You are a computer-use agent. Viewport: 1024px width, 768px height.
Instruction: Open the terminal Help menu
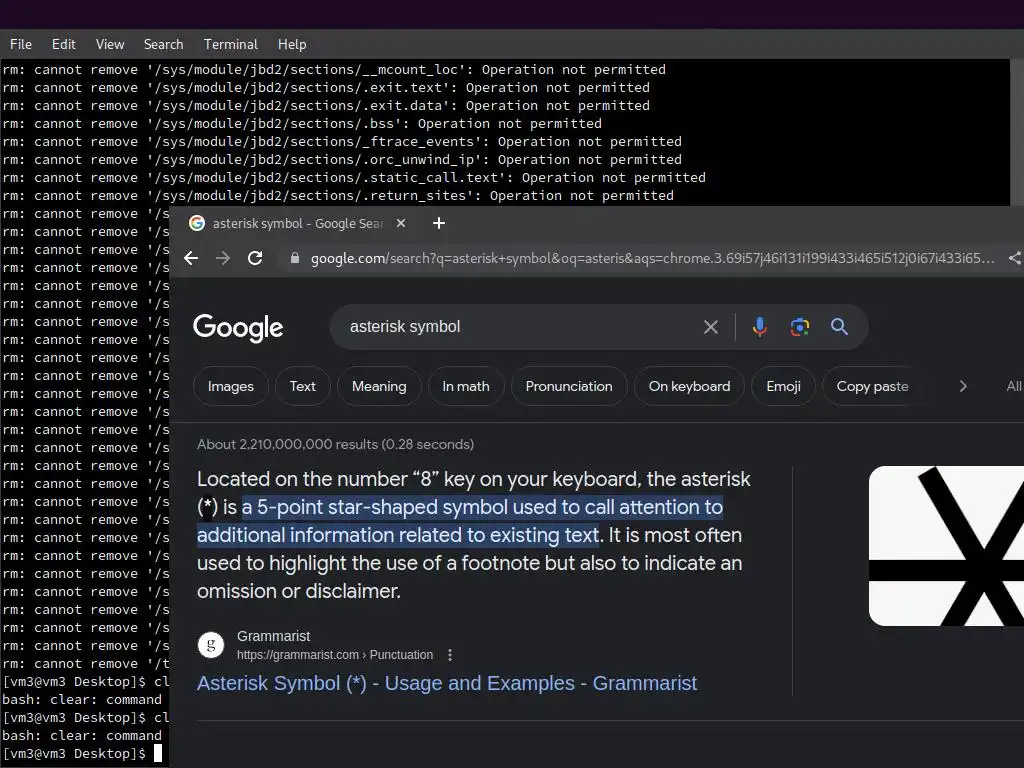coord(292,44)
